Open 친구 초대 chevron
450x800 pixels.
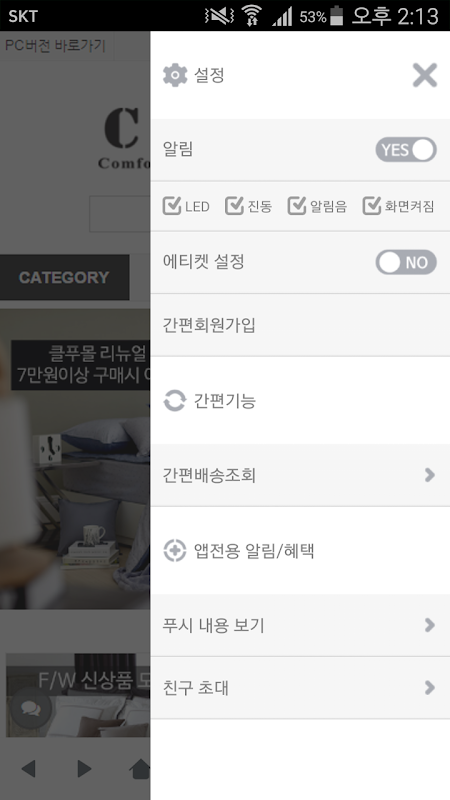[x=430, y=688]
